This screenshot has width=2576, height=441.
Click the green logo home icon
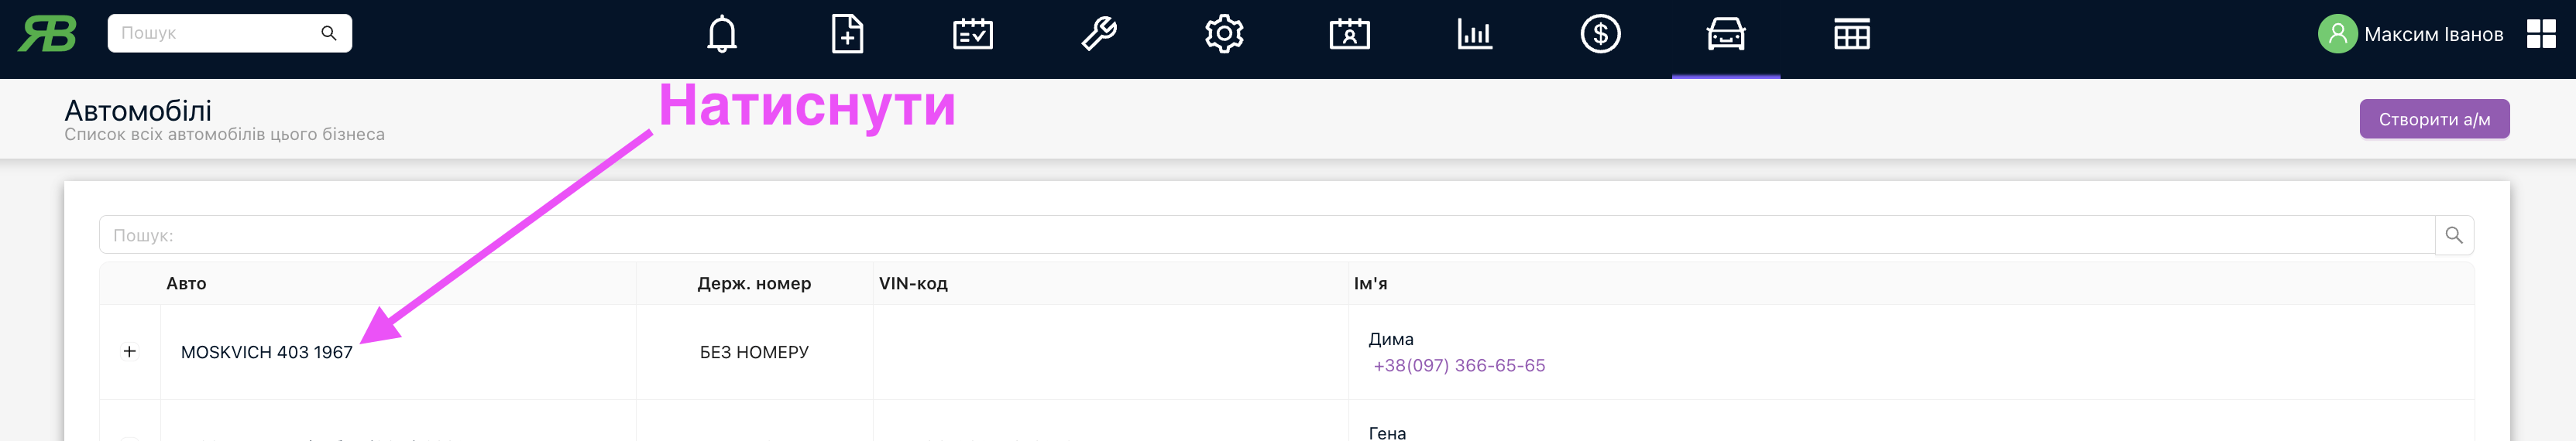(47, 34)
